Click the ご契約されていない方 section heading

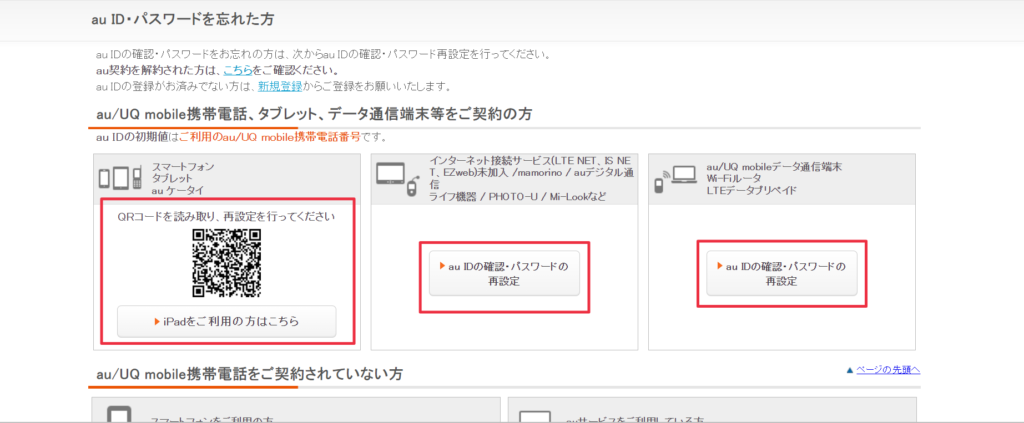pos(249,374)
